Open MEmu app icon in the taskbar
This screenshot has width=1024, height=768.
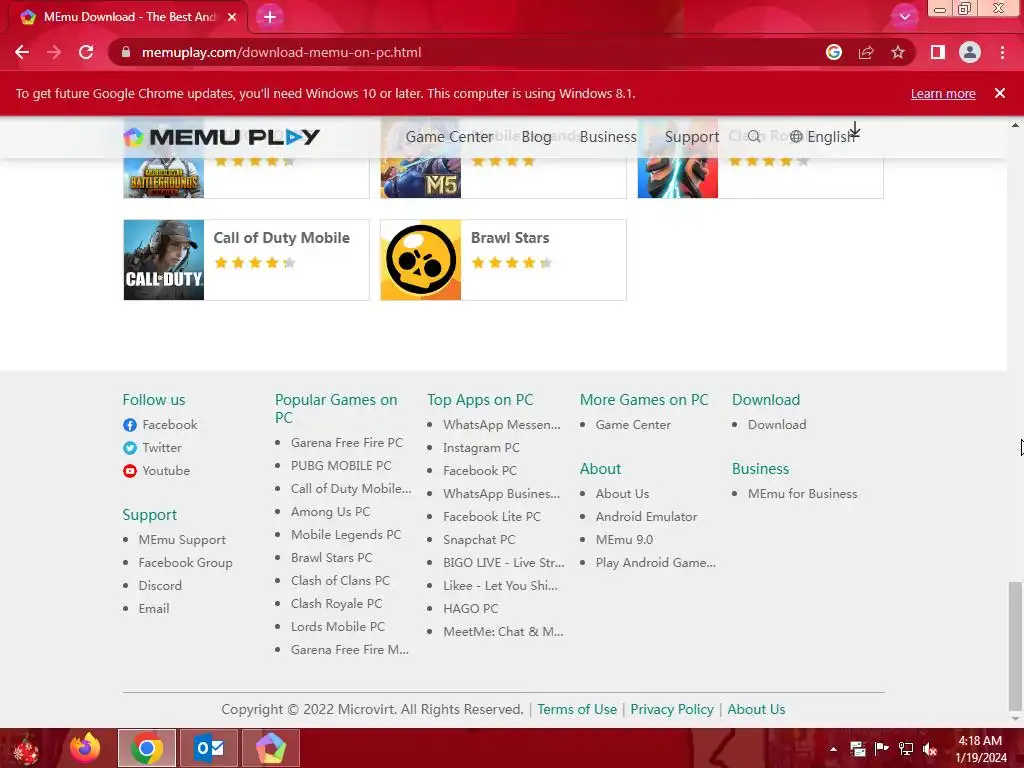pos(270,748)
